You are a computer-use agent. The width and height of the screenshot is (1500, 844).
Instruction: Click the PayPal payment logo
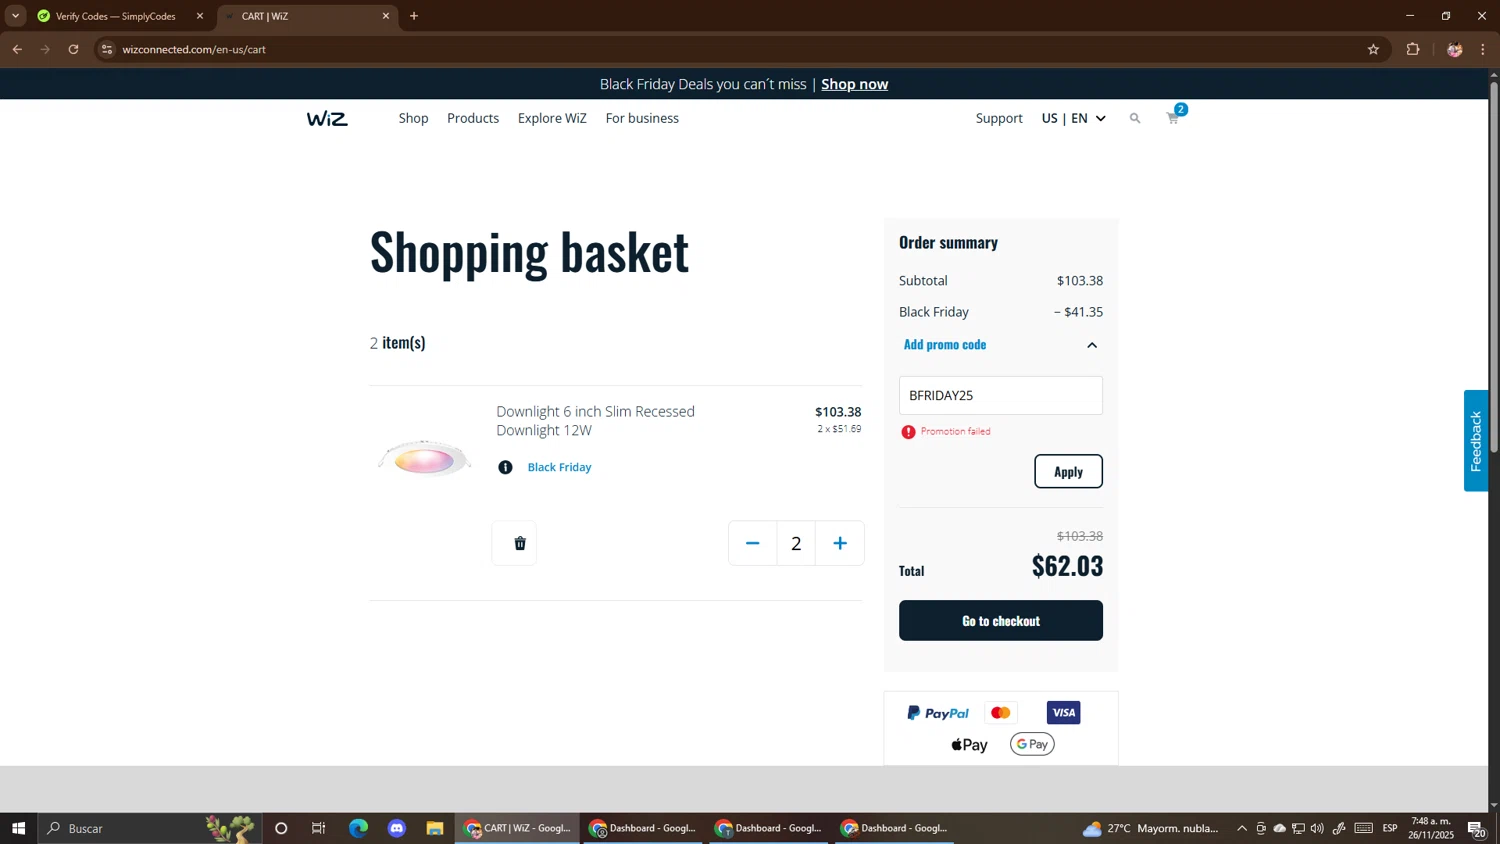[x=938, y=713]
